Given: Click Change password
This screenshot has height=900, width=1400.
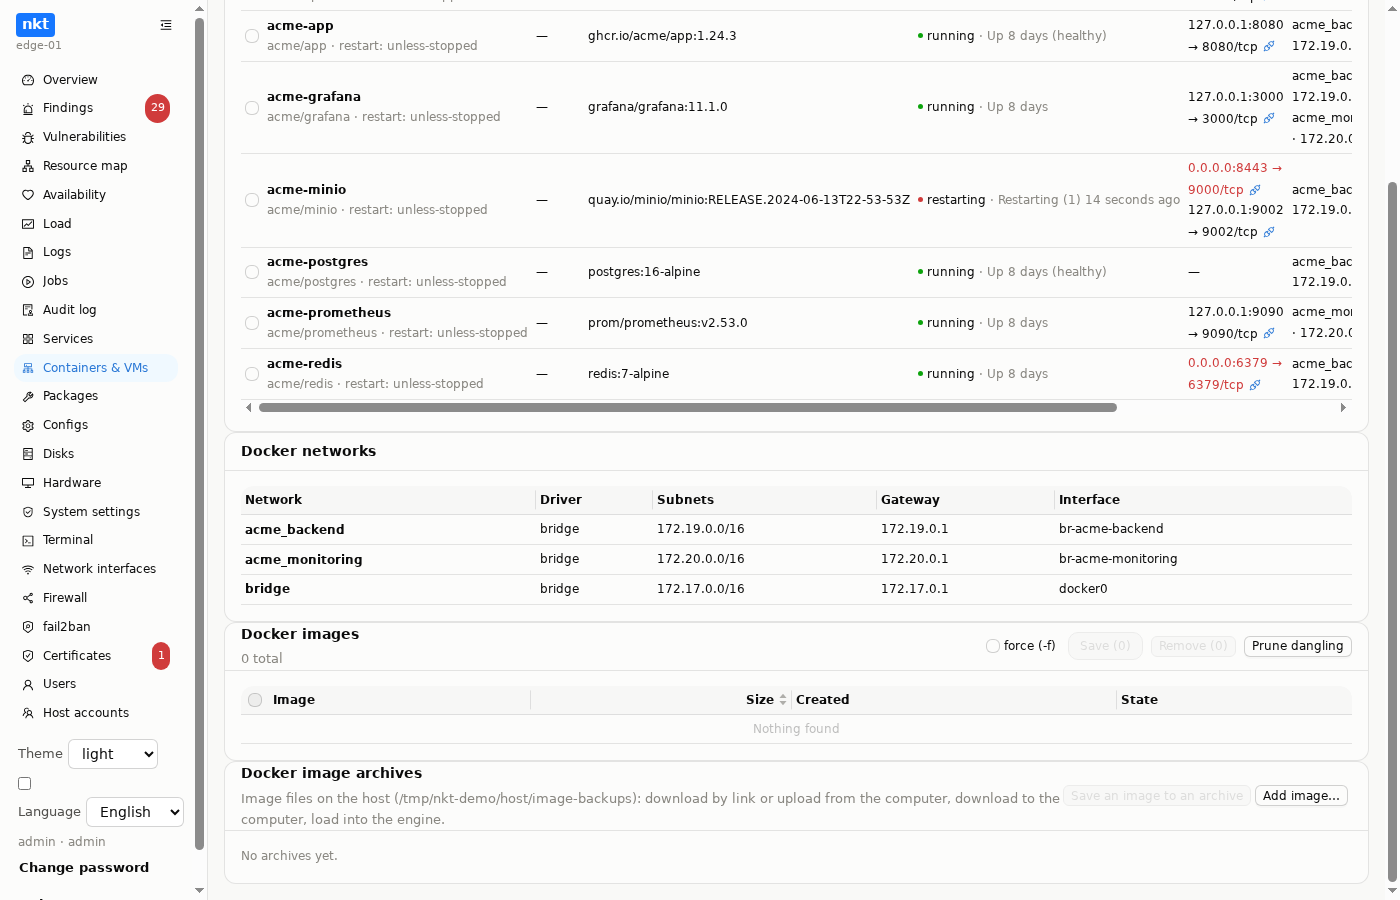Looking at the screenshot, I should pyautogui.click(x=84, y=868).
